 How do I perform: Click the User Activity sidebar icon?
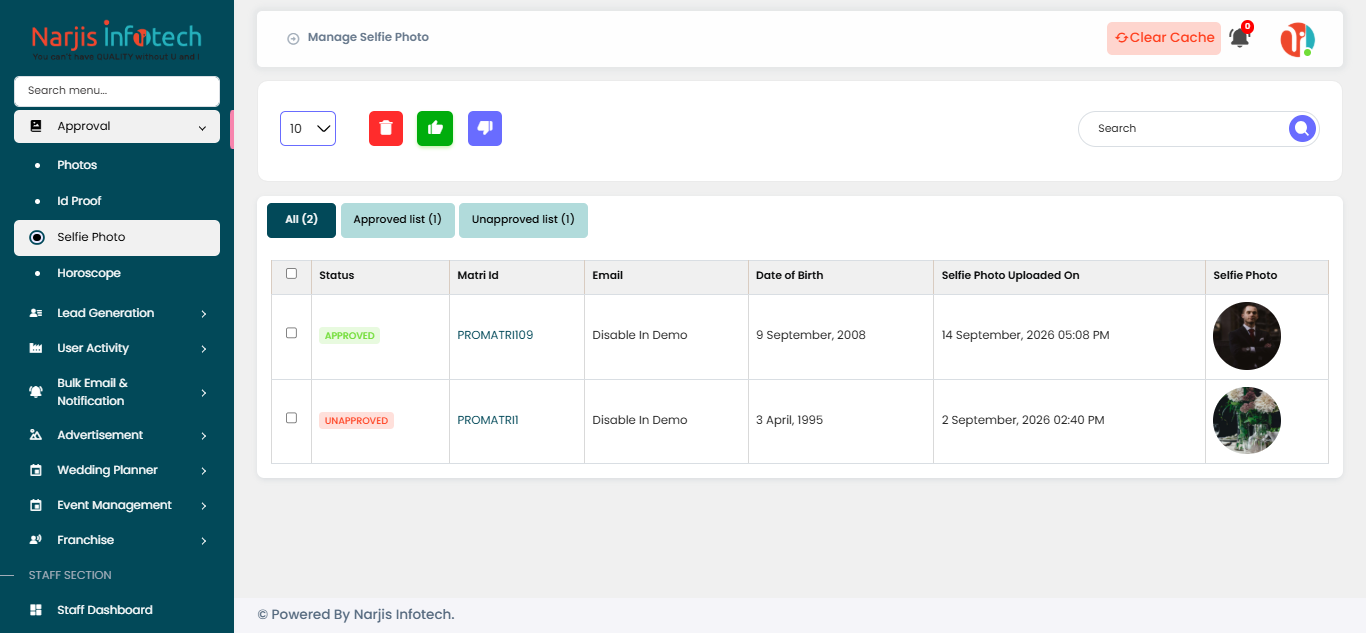coord(36,348)
